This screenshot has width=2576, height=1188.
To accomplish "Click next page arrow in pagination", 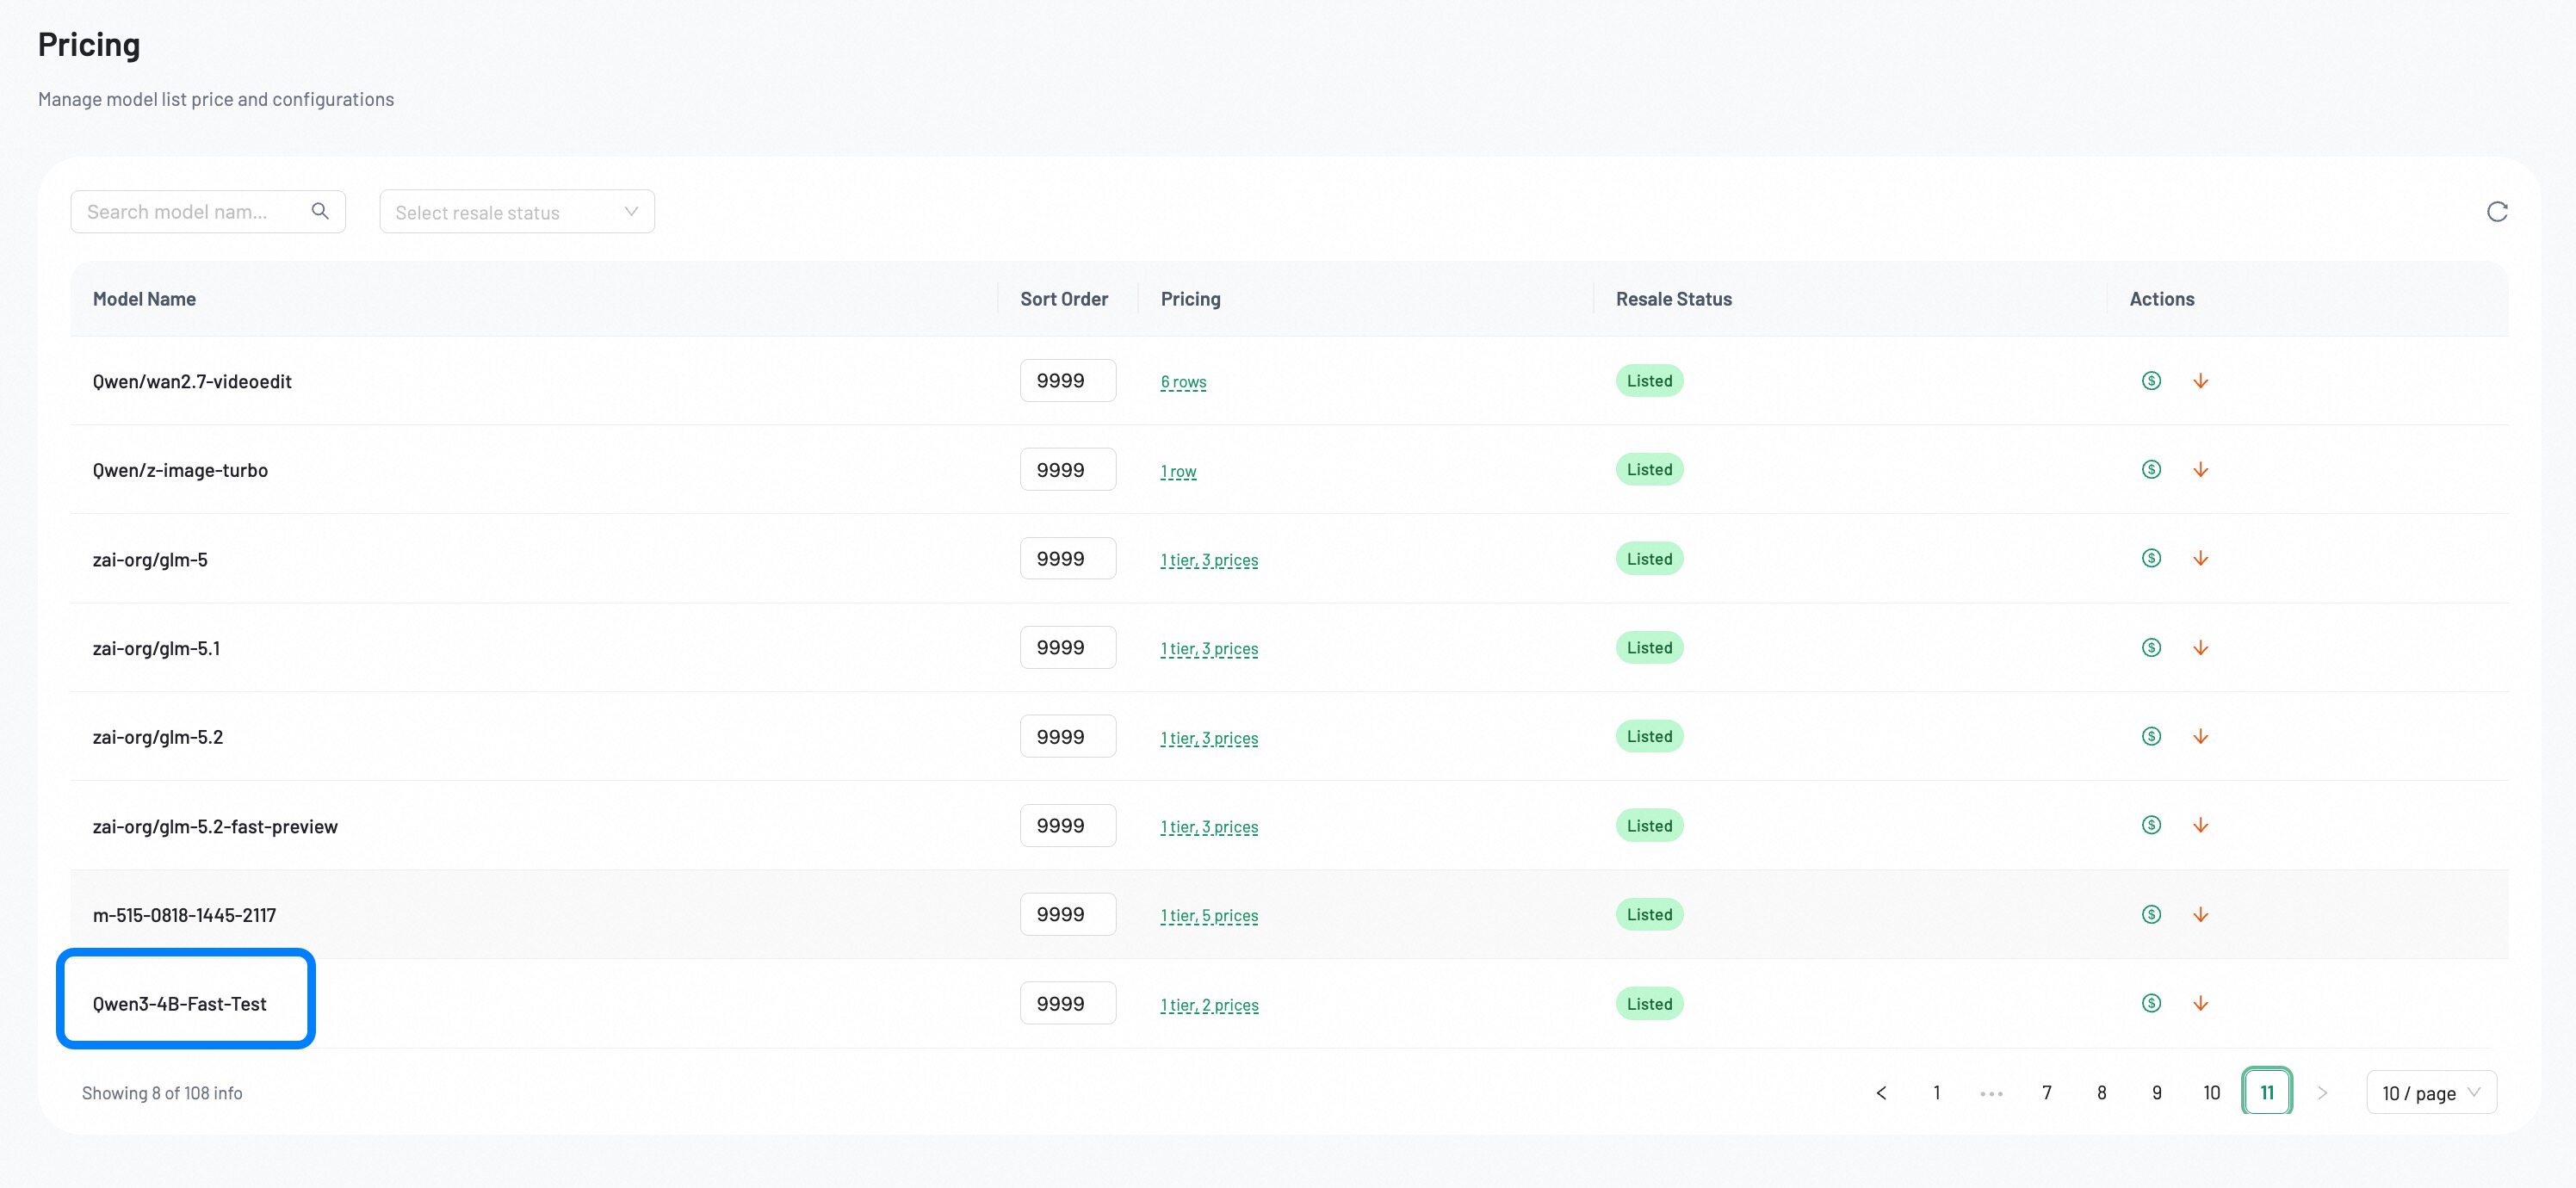I will (x=2322, y=1092).
